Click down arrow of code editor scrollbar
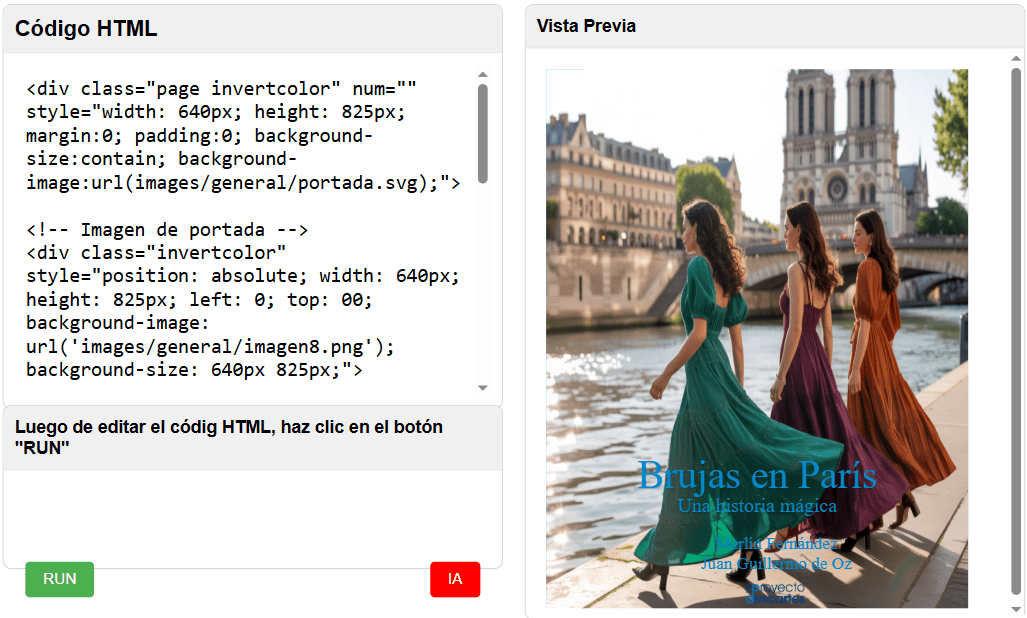The height and width of the screenshot is (618, 1027). pyautogui.click(x=483, y=388)
